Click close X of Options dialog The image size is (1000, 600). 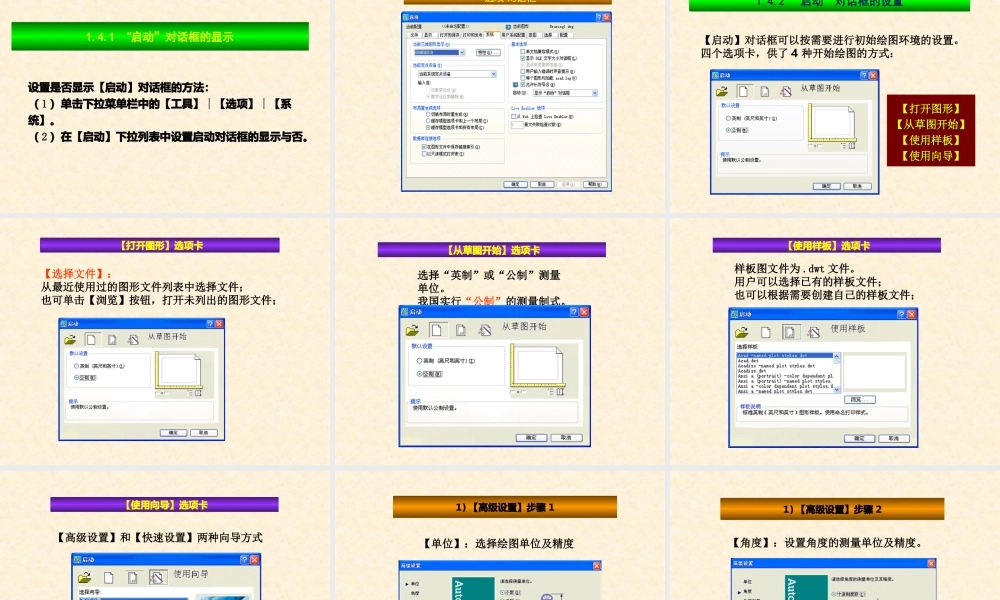coord(607,17)
